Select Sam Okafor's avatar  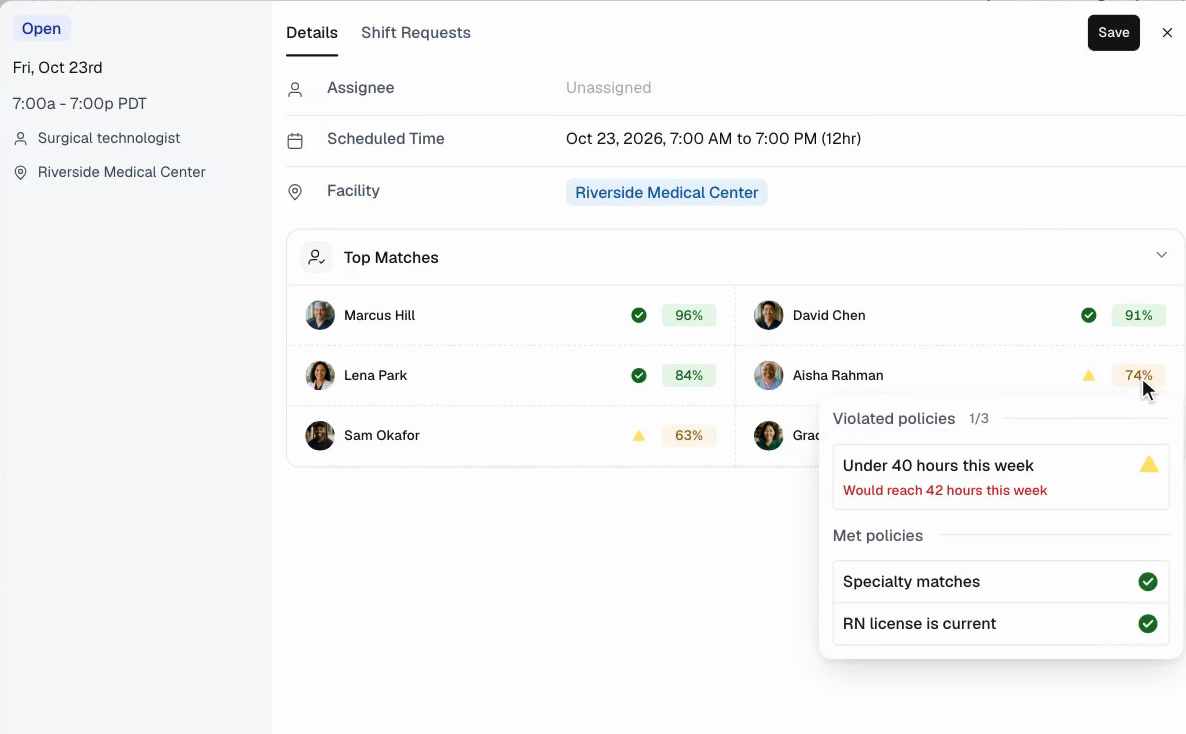coord(320,435)
